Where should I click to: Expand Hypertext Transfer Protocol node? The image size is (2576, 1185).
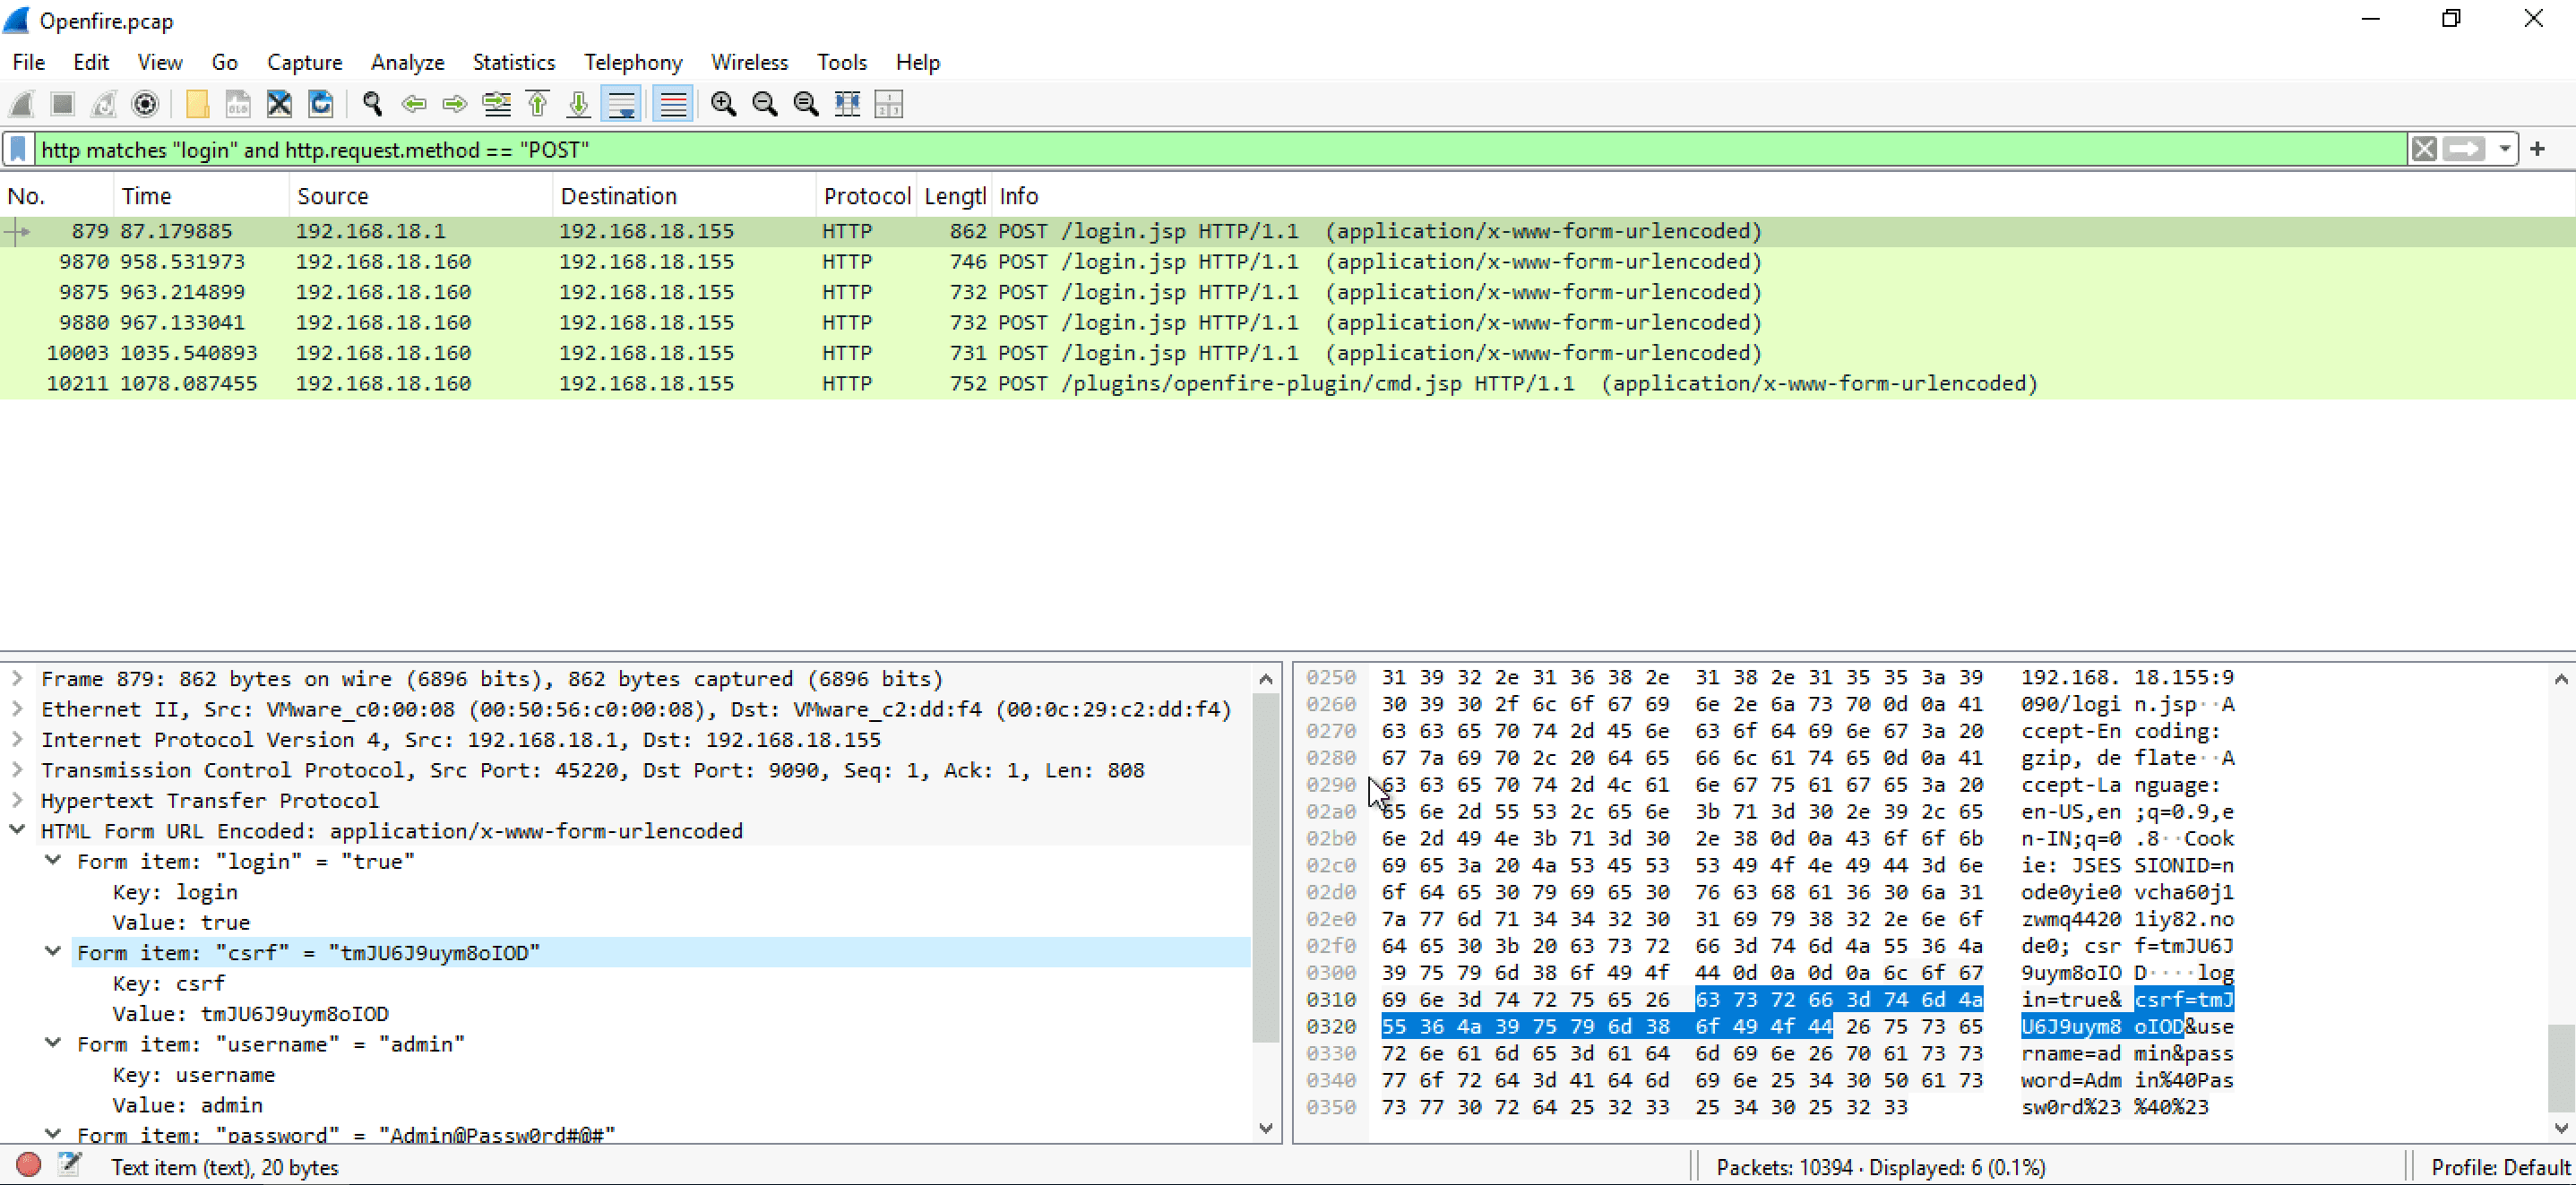click(x=17, y=800)
